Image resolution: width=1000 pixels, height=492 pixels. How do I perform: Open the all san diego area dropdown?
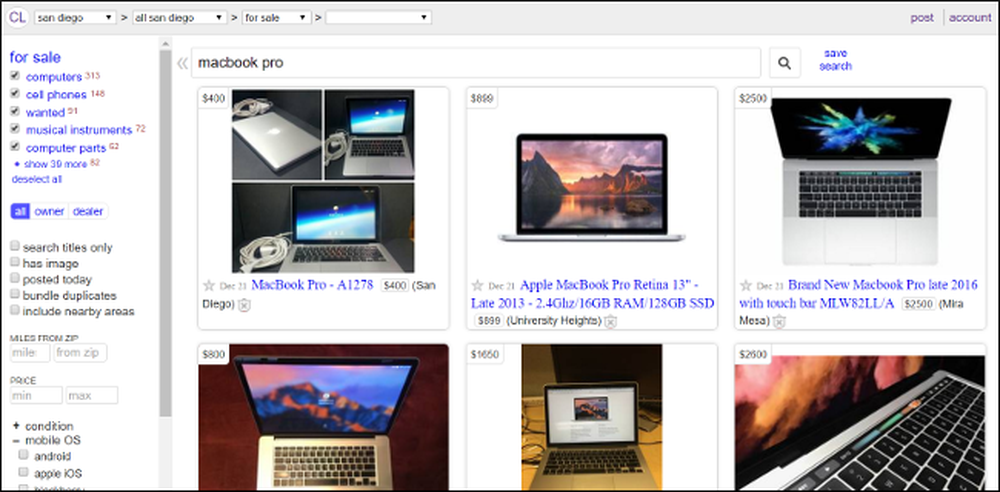coord(179,17)
